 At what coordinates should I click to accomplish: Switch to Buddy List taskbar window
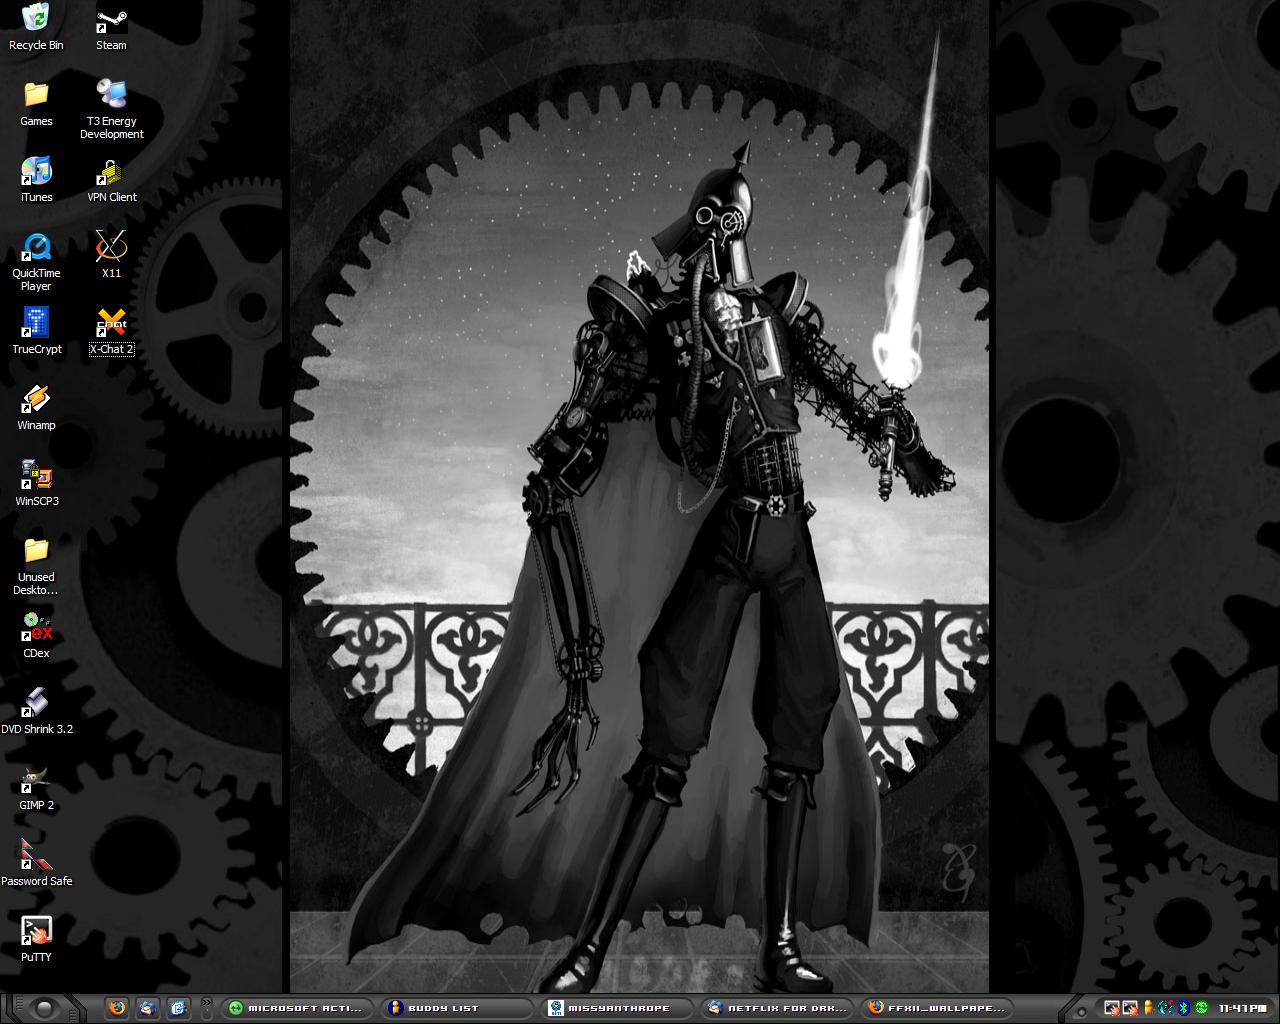[457, 1007]
